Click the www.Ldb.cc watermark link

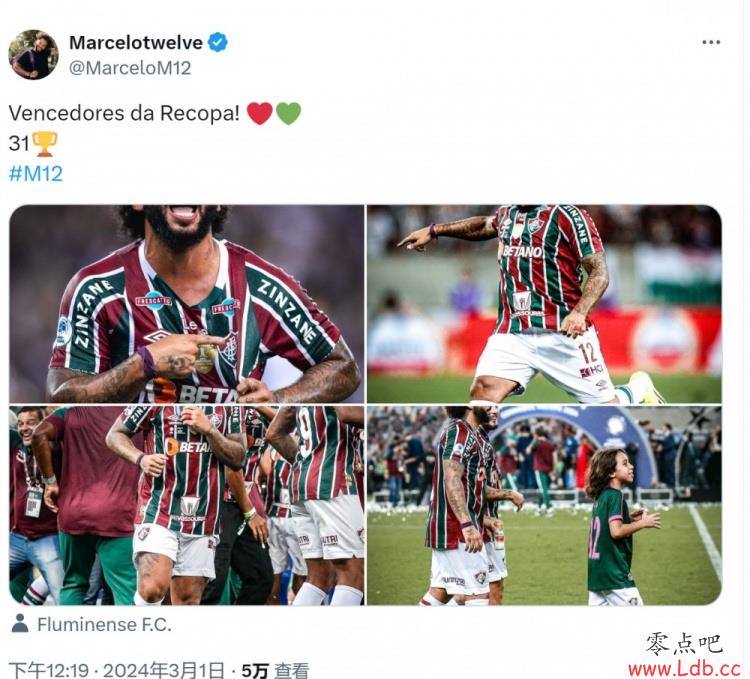(684, 669)
